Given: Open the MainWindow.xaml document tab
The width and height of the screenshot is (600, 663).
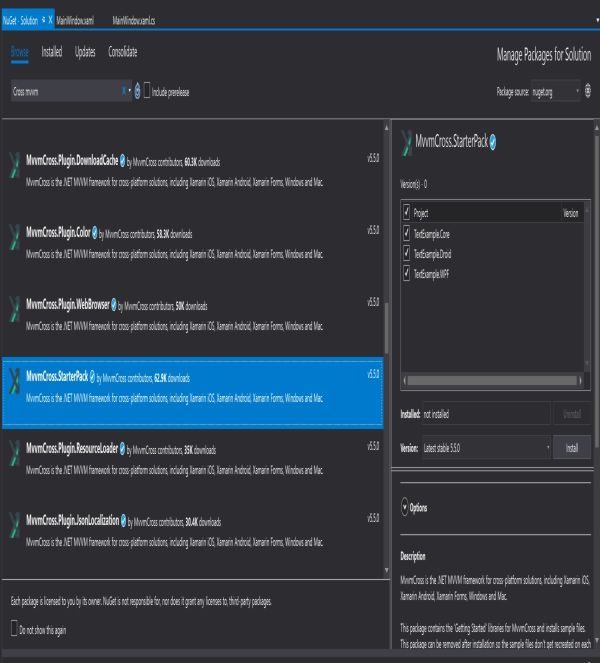Looking at the screenshot, I should (x=75, y=21).
